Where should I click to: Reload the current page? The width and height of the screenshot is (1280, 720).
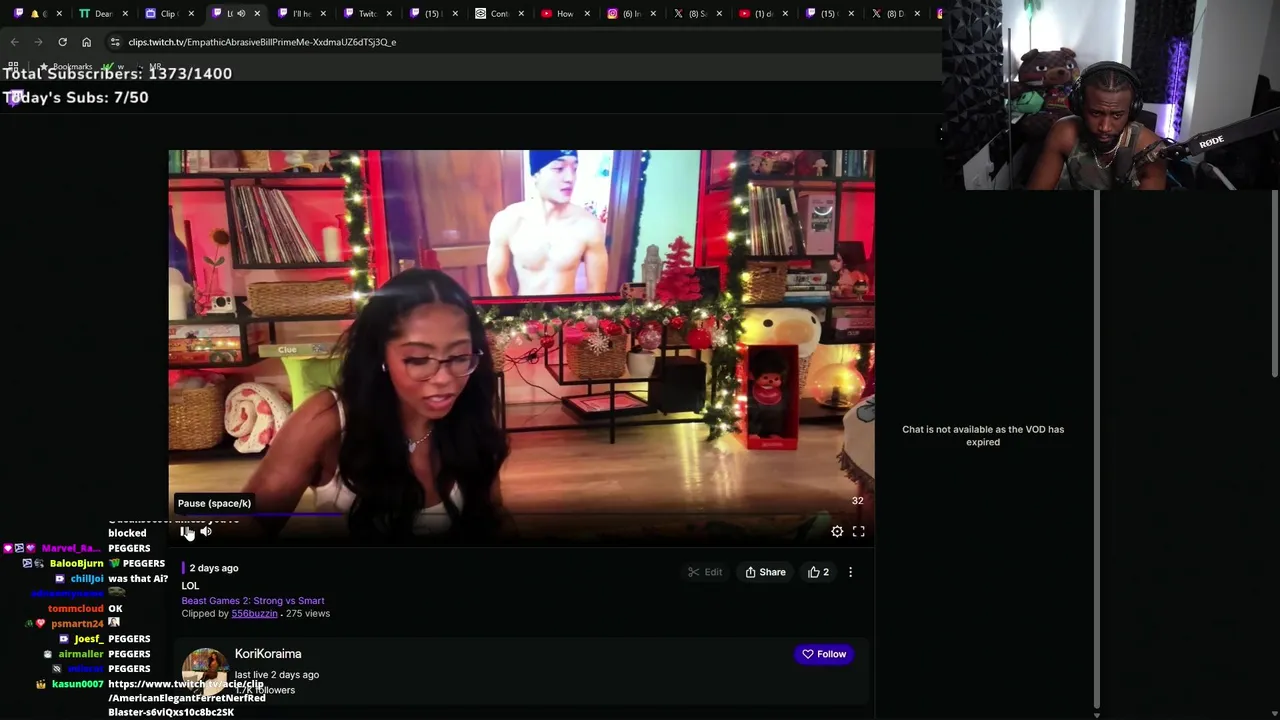[62, 42]
